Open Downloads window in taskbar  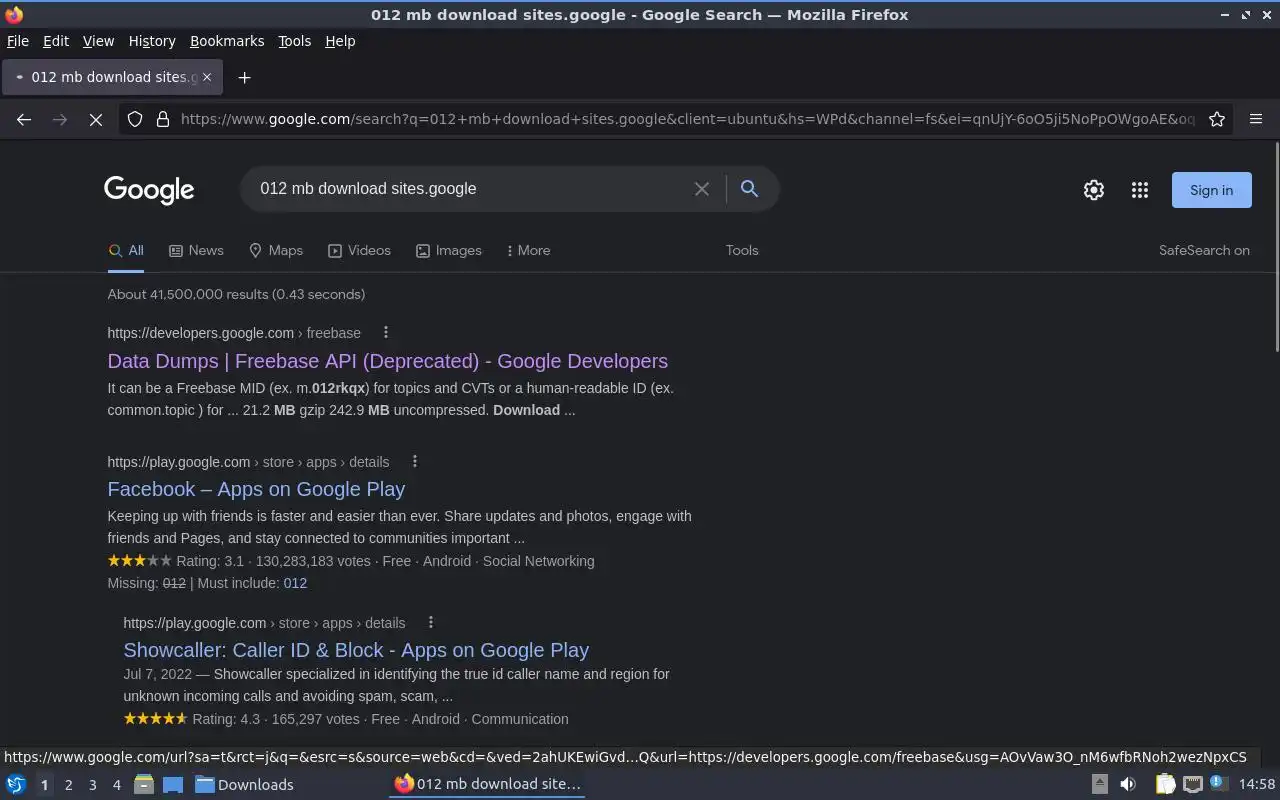coord(244,784)
